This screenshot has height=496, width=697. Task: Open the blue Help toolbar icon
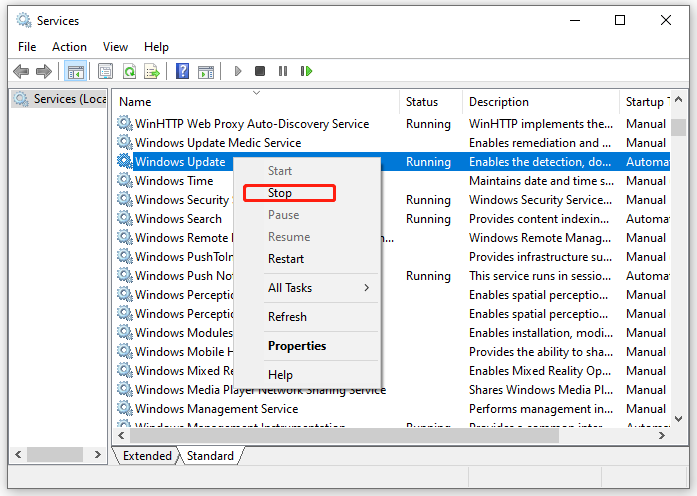click(182, 71)
